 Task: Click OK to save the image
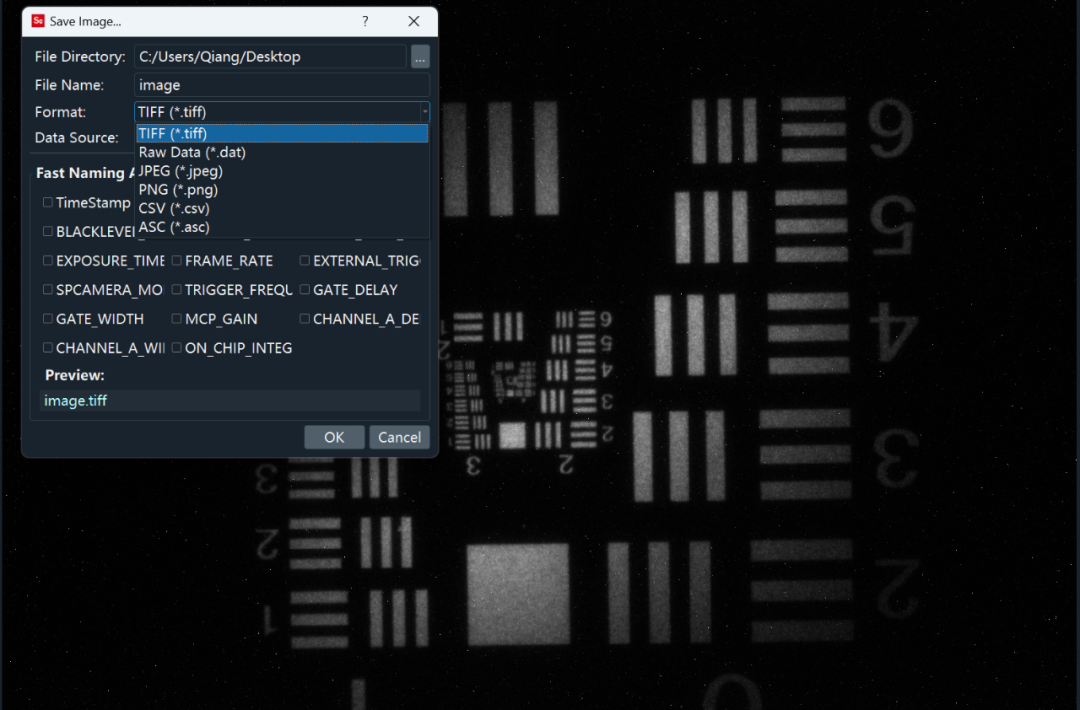click(334, 437)
